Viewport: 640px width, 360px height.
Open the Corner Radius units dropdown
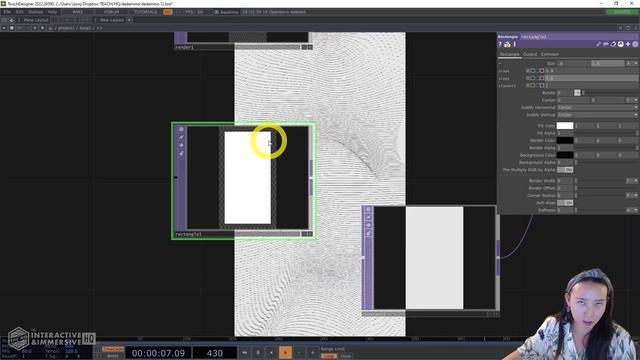(632, 196)
